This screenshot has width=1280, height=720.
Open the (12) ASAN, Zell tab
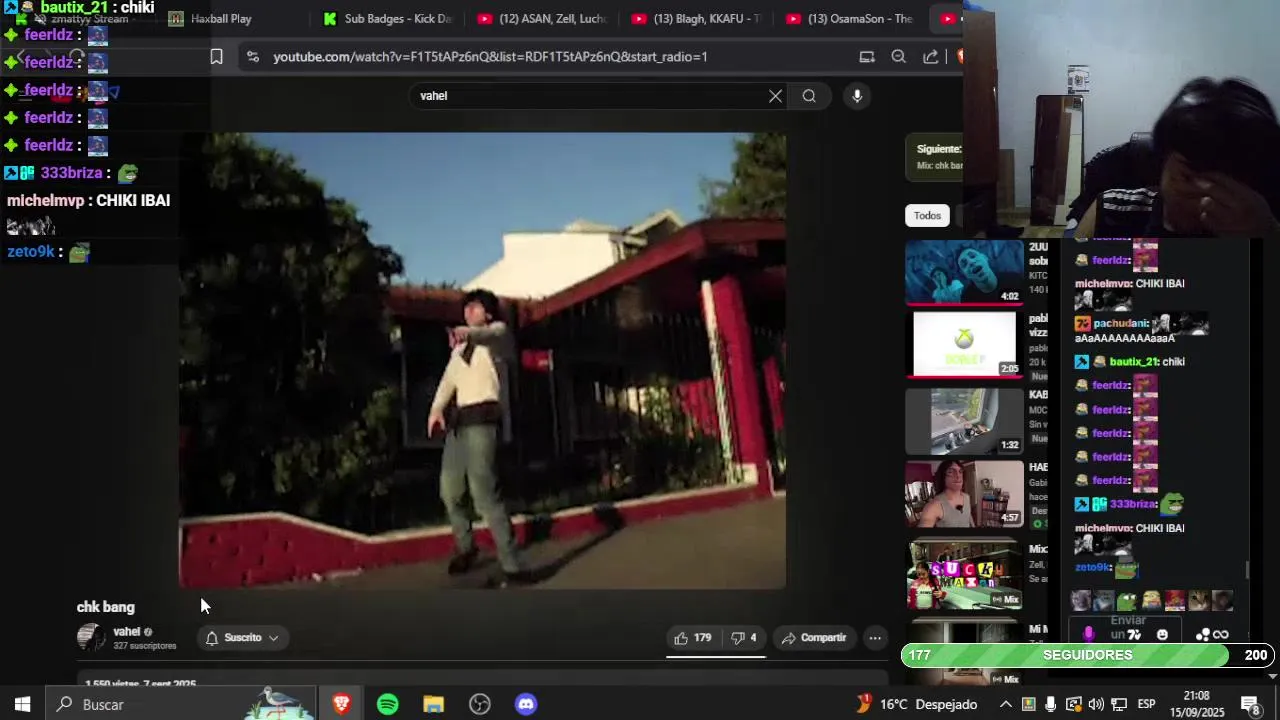(543, 18)
